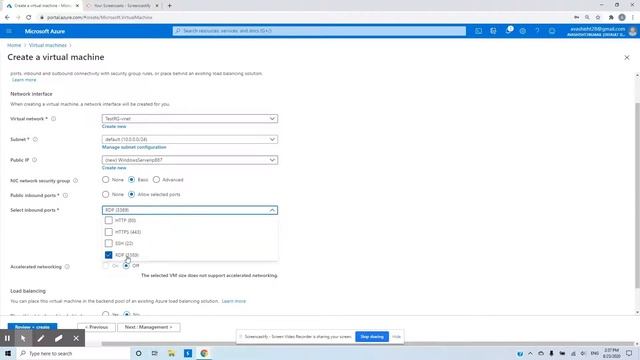The height and width of the screenshot is (360, 640).
Task: Open Azure notifications bell
Action: click(x=508, y=31)
